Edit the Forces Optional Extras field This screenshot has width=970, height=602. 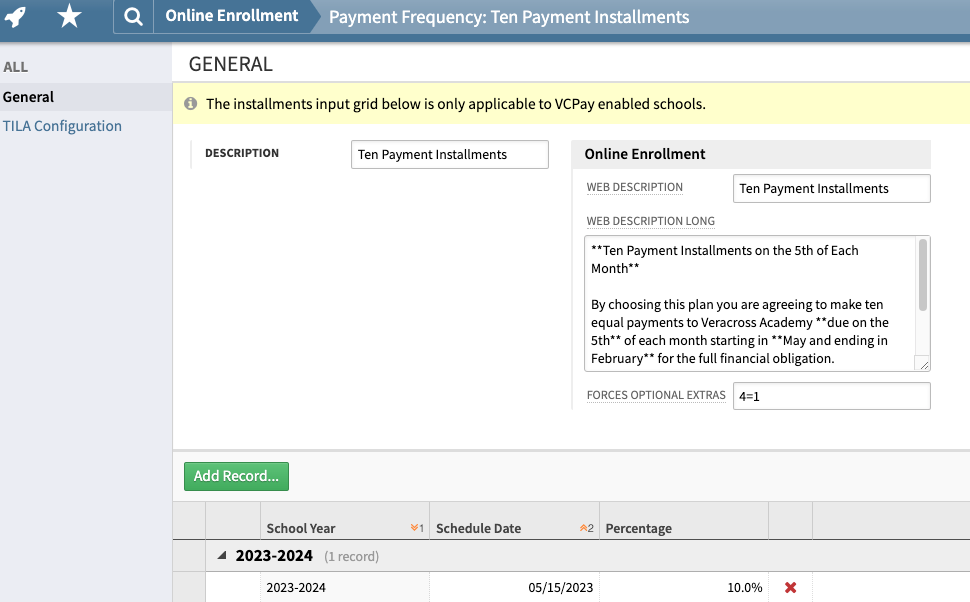coord(831,396)
